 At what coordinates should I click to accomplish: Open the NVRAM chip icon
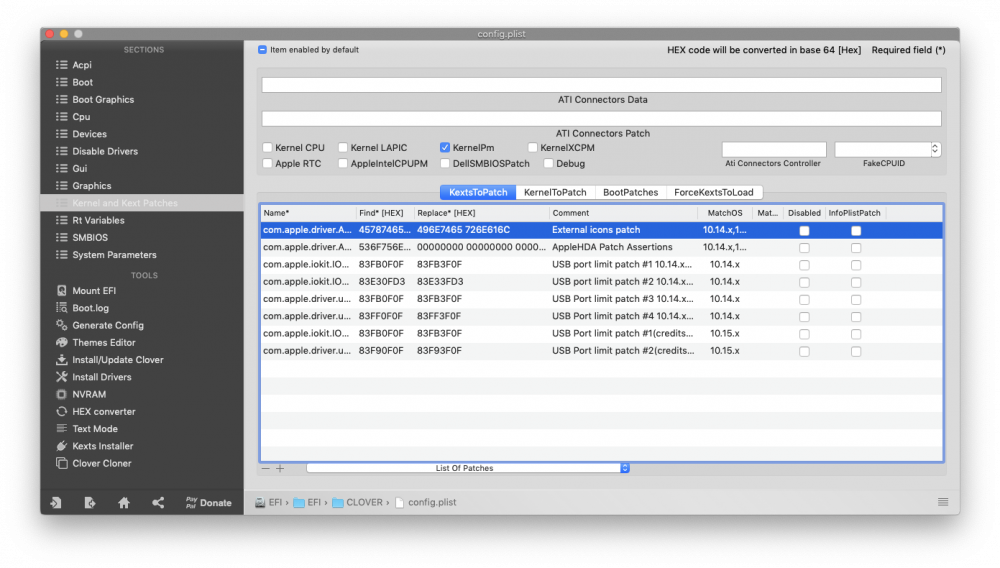(62, 394)
